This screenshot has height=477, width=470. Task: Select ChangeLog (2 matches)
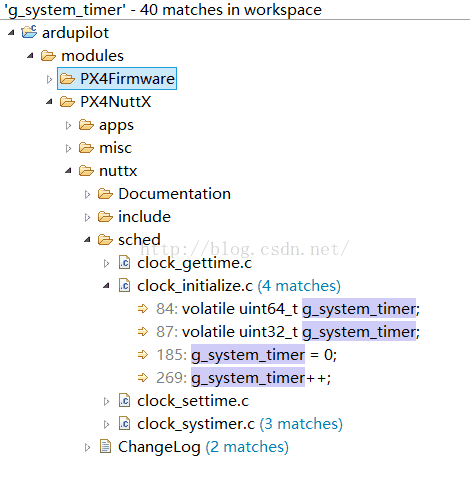[203, 447]
